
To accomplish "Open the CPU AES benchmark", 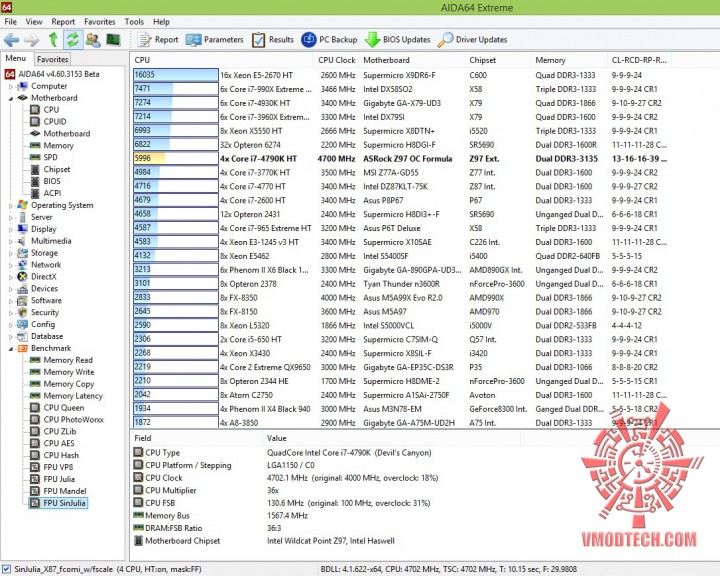I will pyautogui.click(x=59, y=444).
